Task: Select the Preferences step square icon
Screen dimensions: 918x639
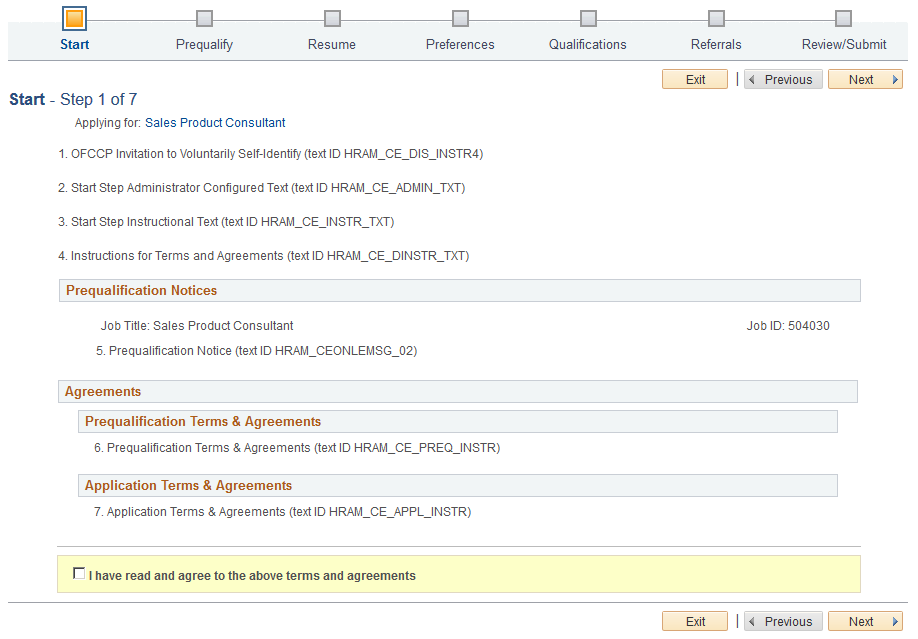Action: pyautogui.click(x=460, y=19)
